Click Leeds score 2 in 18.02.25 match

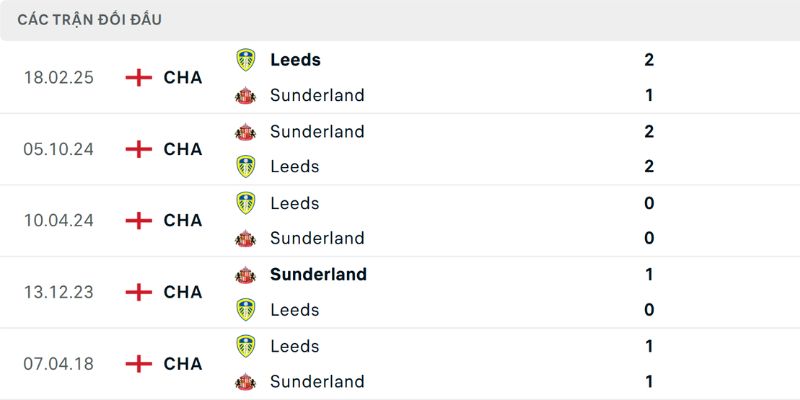click(x=649, y=60)
